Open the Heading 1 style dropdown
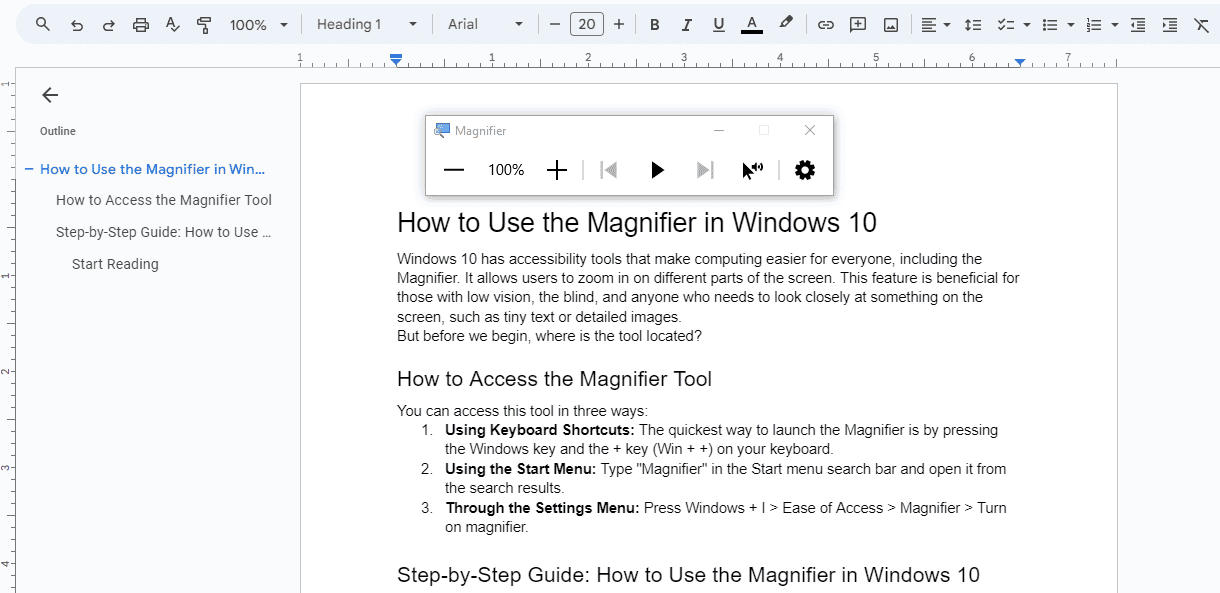The height and width of the screenshot is (593, 1220). pos(366,25)
